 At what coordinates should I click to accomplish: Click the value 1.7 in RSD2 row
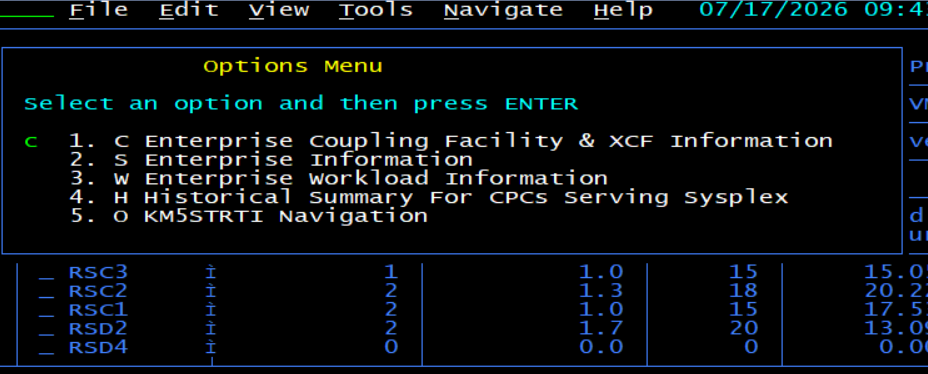(x=601, y=329)
